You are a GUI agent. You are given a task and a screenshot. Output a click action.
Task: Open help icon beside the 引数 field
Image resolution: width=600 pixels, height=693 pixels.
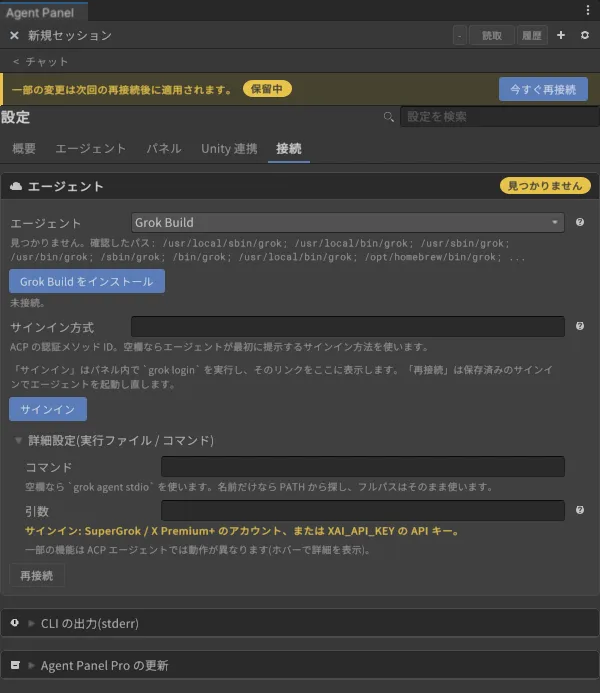click(580, 510)
